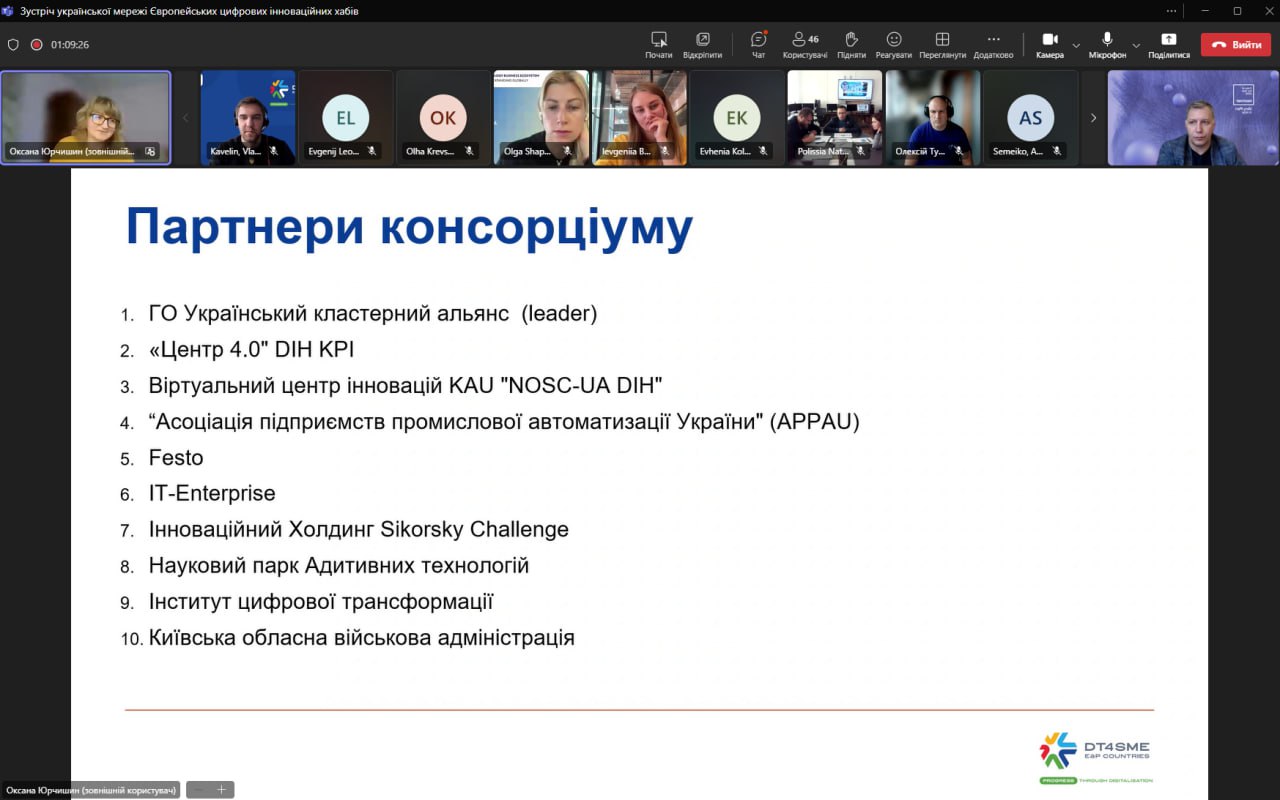Leave the meeting with Вийти
The image size is (1280, 800).
[1235, 45]
